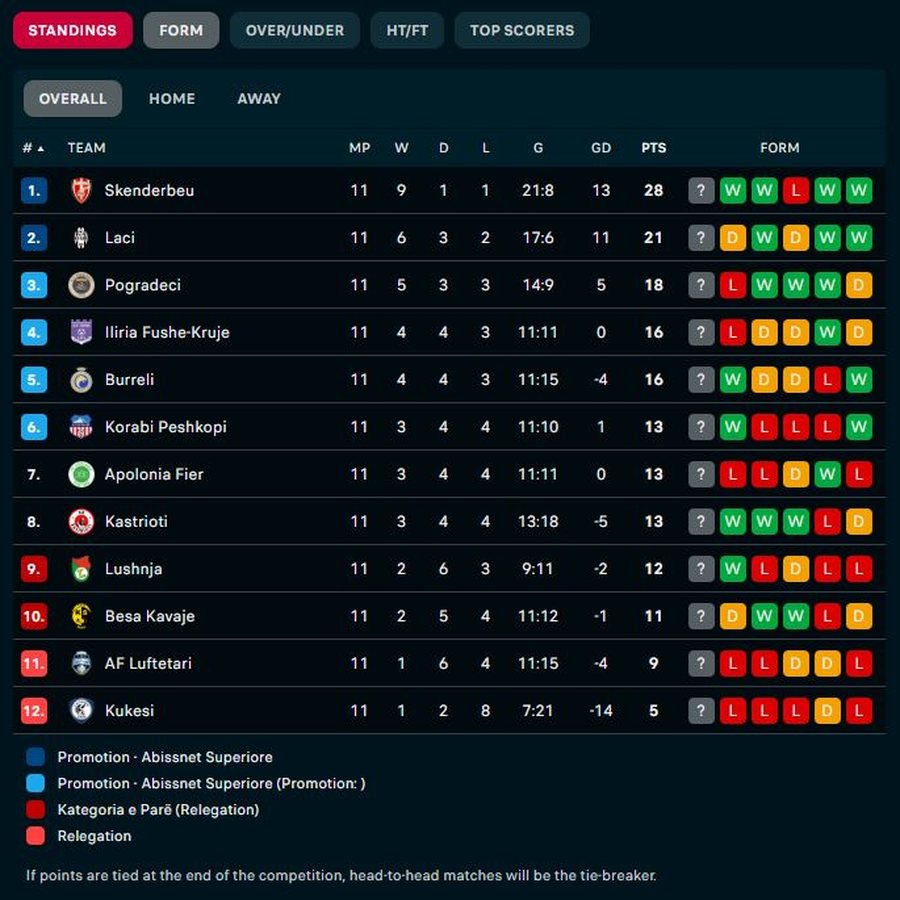Open the Form tab

(181, 30)
